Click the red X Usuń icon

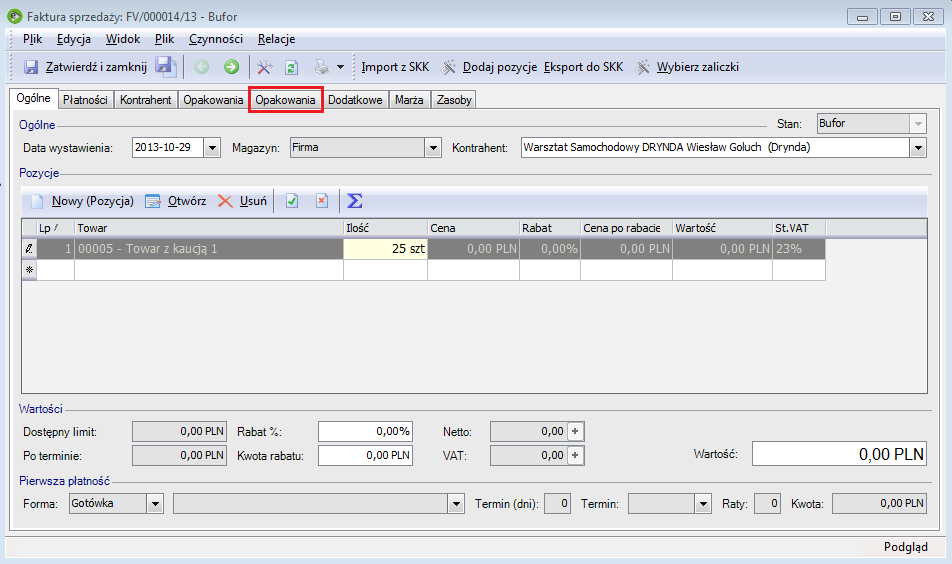(225, 201)
